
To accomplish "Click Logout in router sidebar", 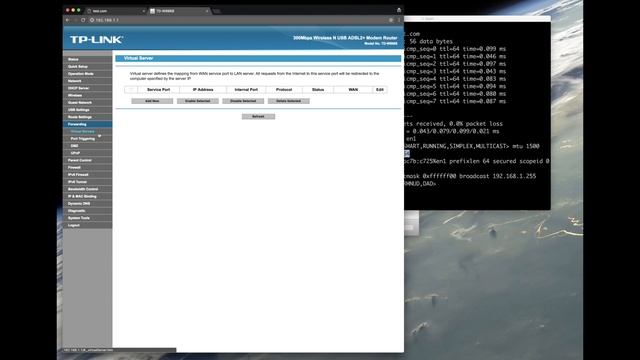I will click(87, 225).
